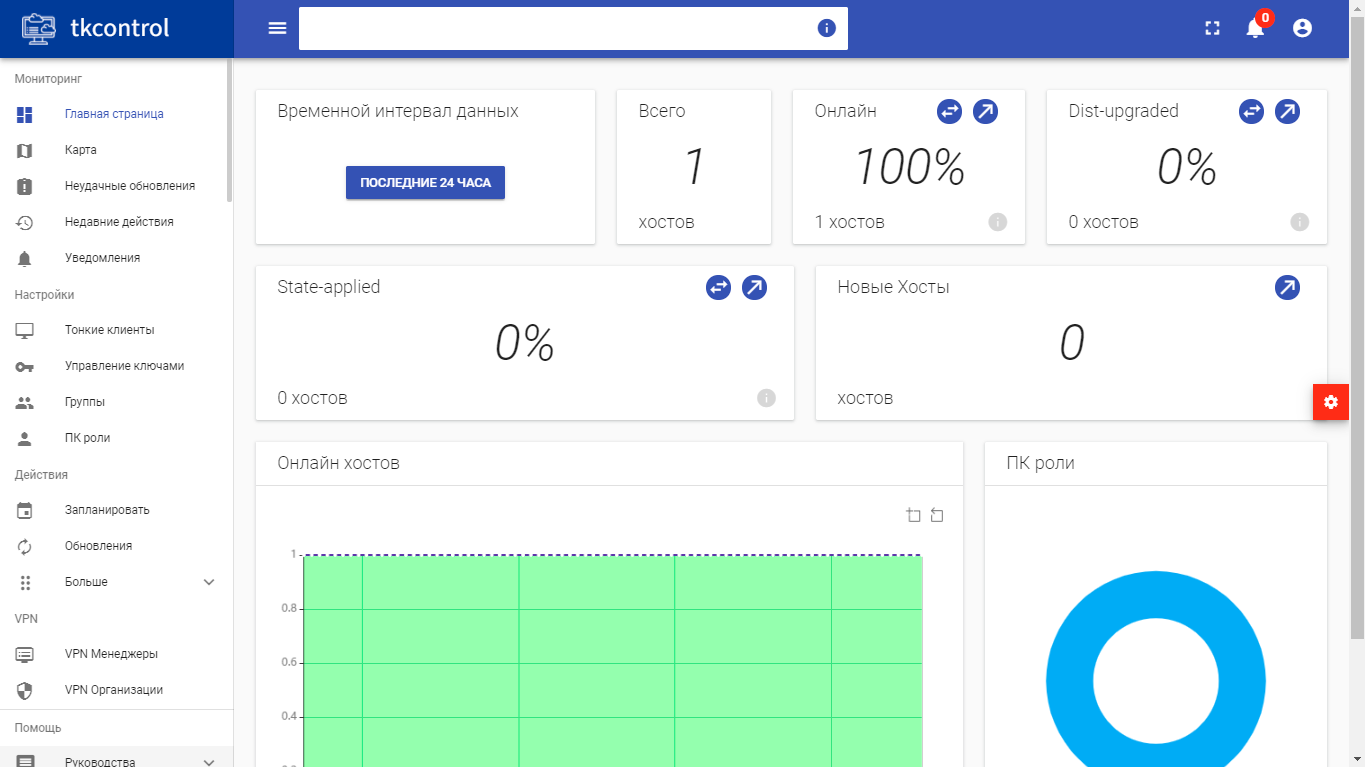This screenshot has width=1365, height=767.
Task: Toggle the Dist-upgraded card swap icon
Action: click(x=1251, y=112)
